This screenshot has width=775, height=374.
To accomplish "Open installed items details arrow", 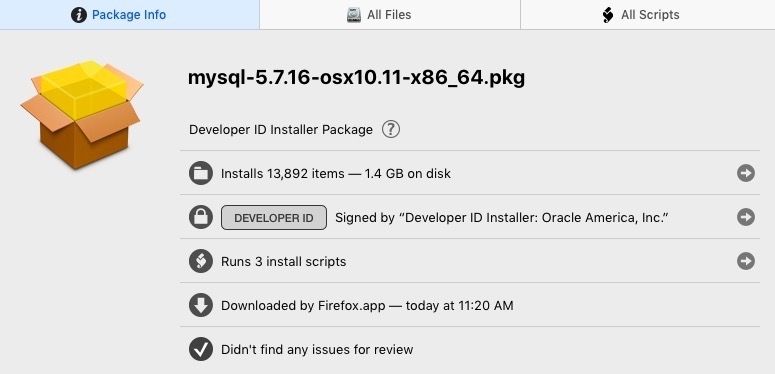I will 746,173.
